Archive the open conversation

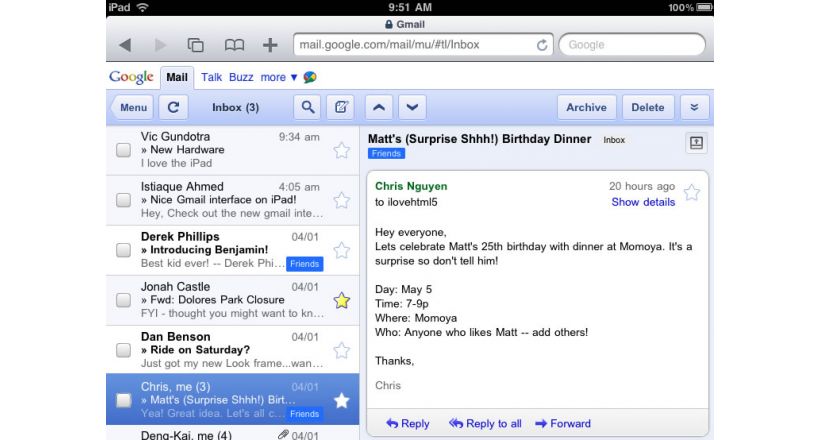pyautogui.click(x=587, y=107)
